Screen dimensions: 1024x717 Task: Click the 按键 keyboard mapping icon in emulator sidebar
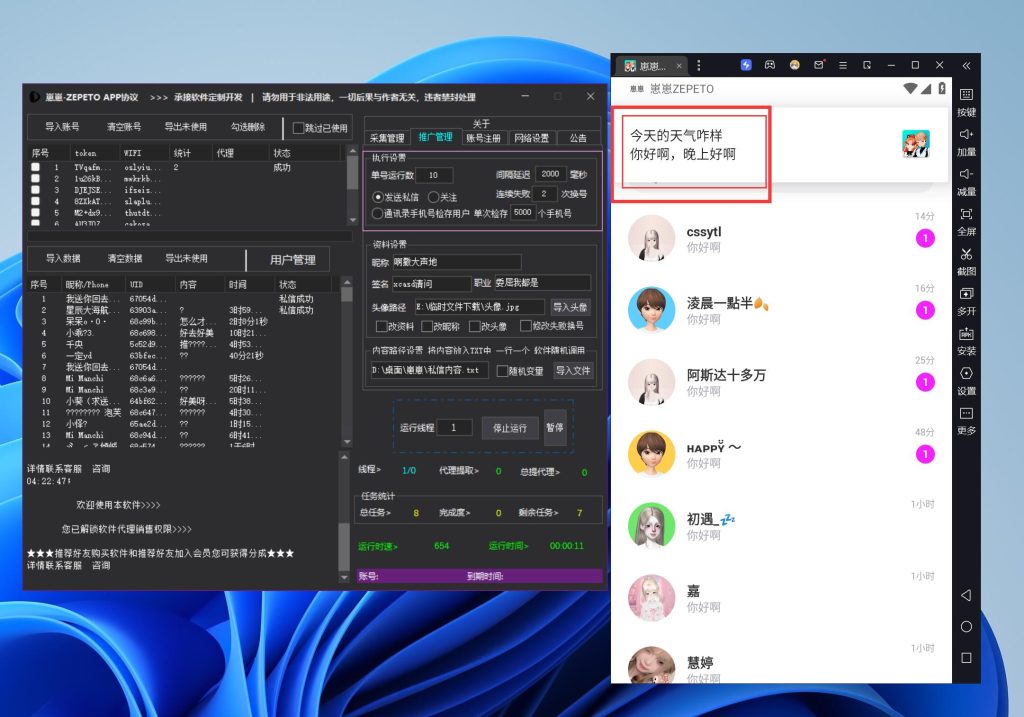coord(966,100)
